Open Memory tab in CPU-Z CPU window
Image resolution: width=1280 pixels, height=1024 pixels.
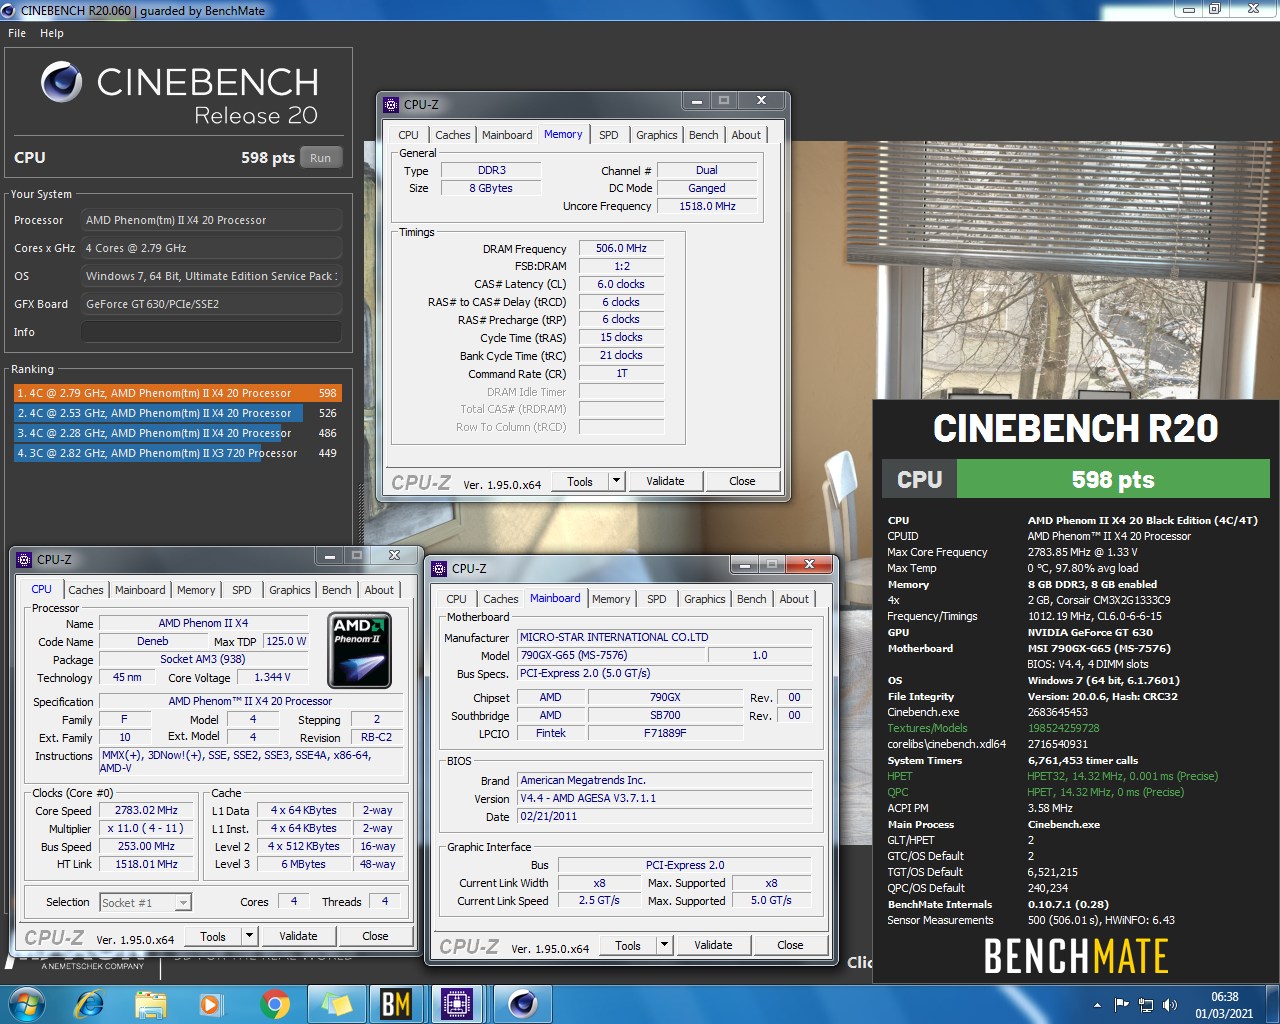point(196,590)
